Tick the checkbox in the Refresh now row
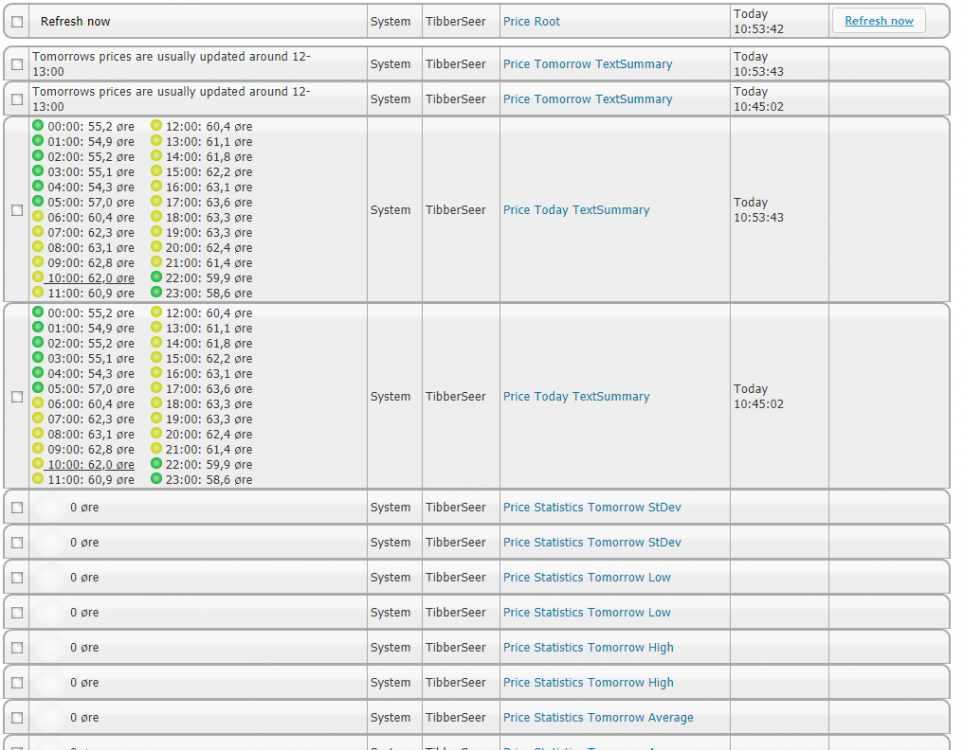 pos(17,22)
